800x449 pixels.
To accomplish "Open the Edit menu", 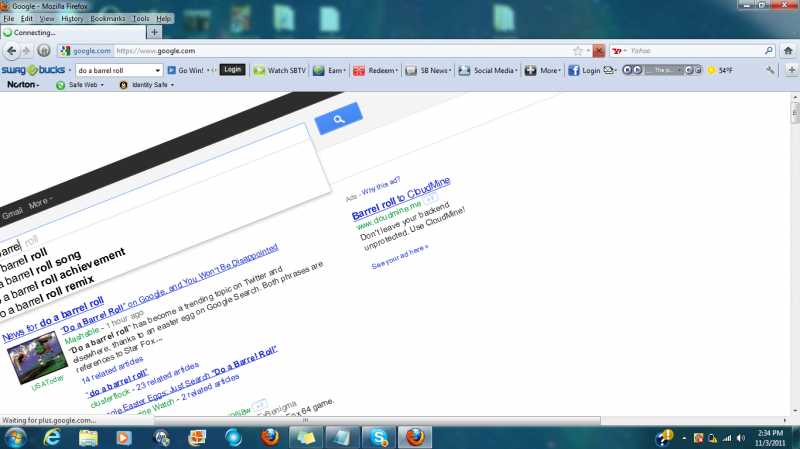I will pos(27,18).
